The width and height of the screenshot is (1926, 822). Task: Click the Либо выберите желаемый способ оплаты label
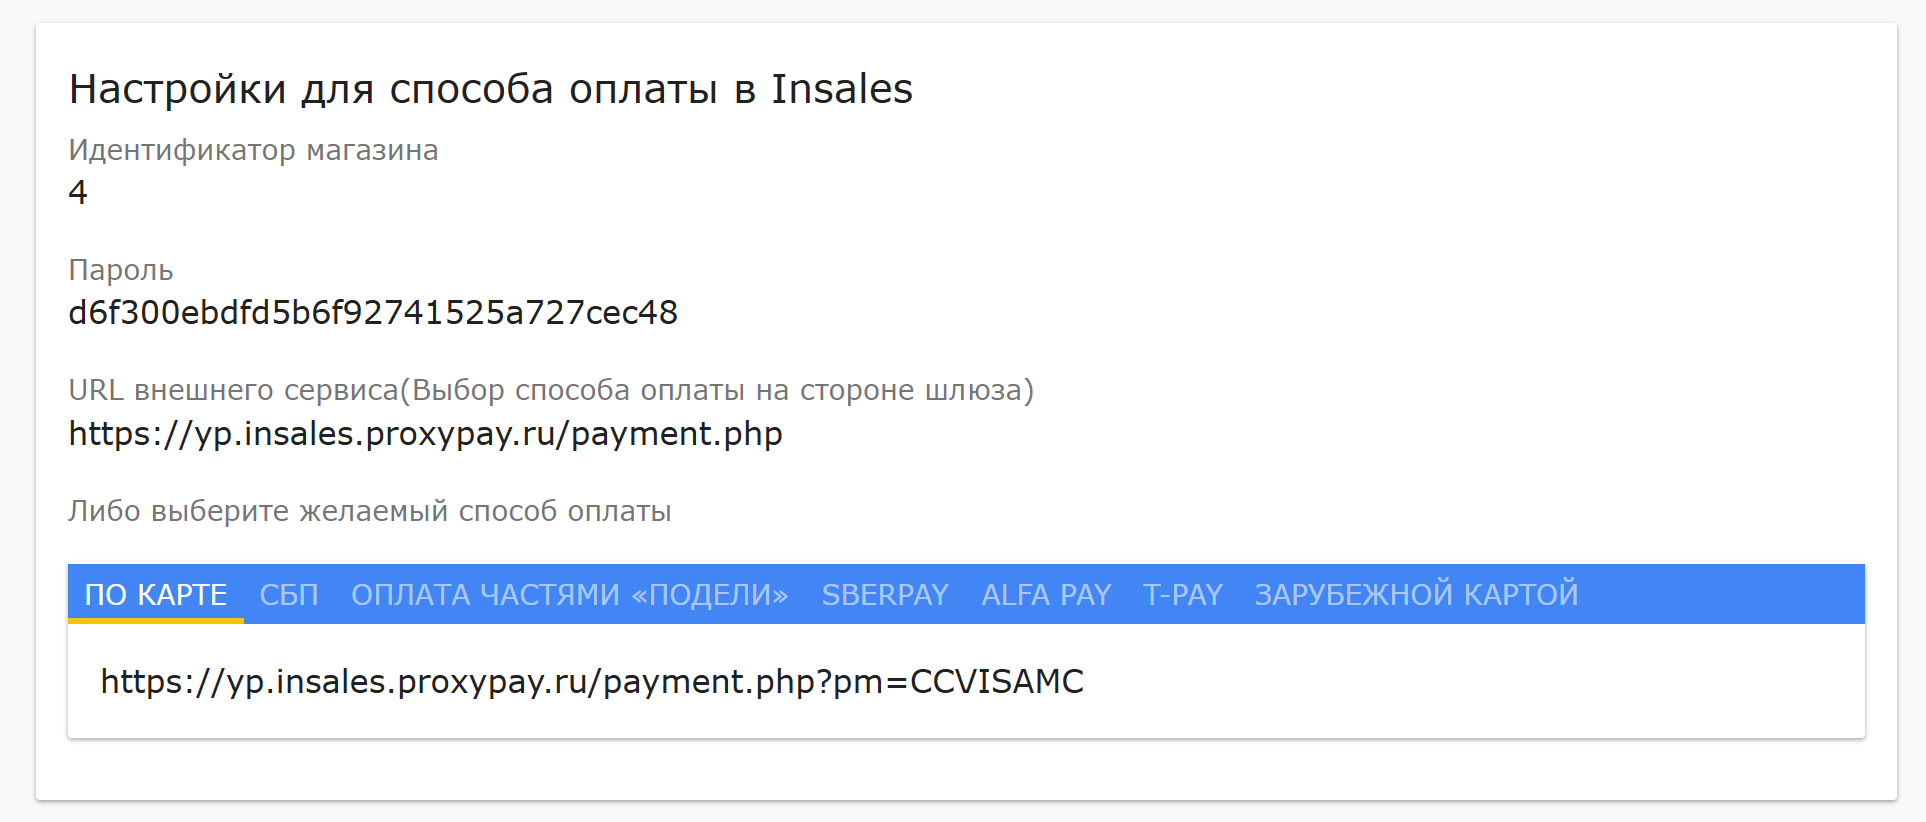tap(370, 511)
